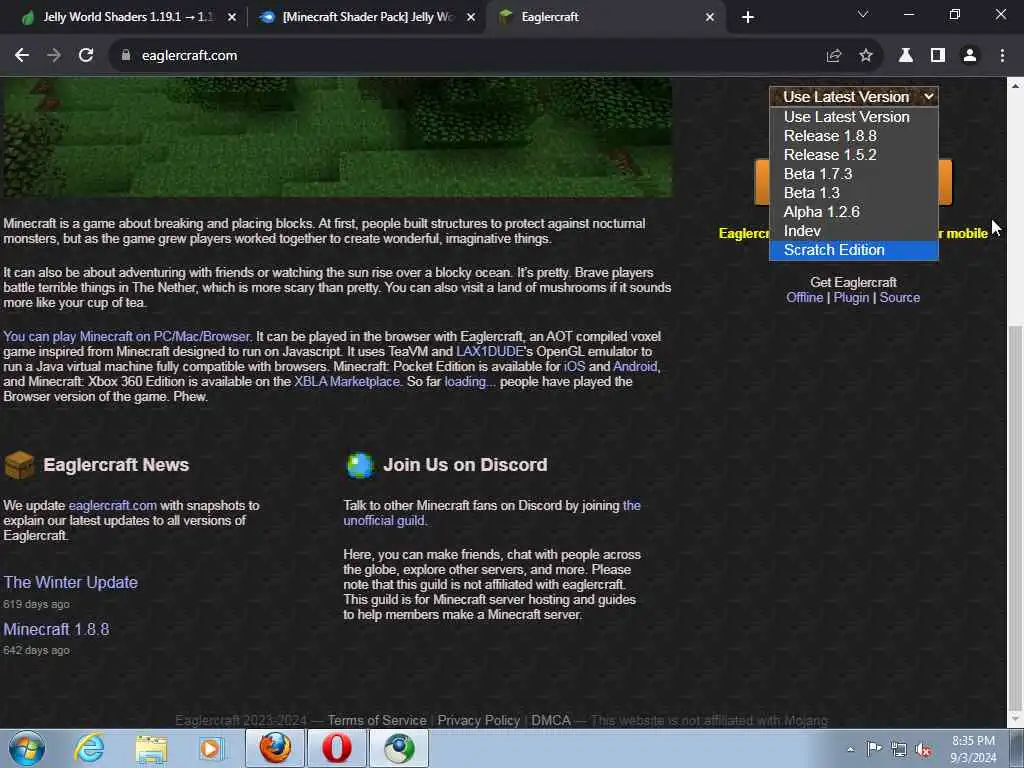Click the padlock site info icon
This screenshot has width=1024, height=768.
[x=126, y=56]
